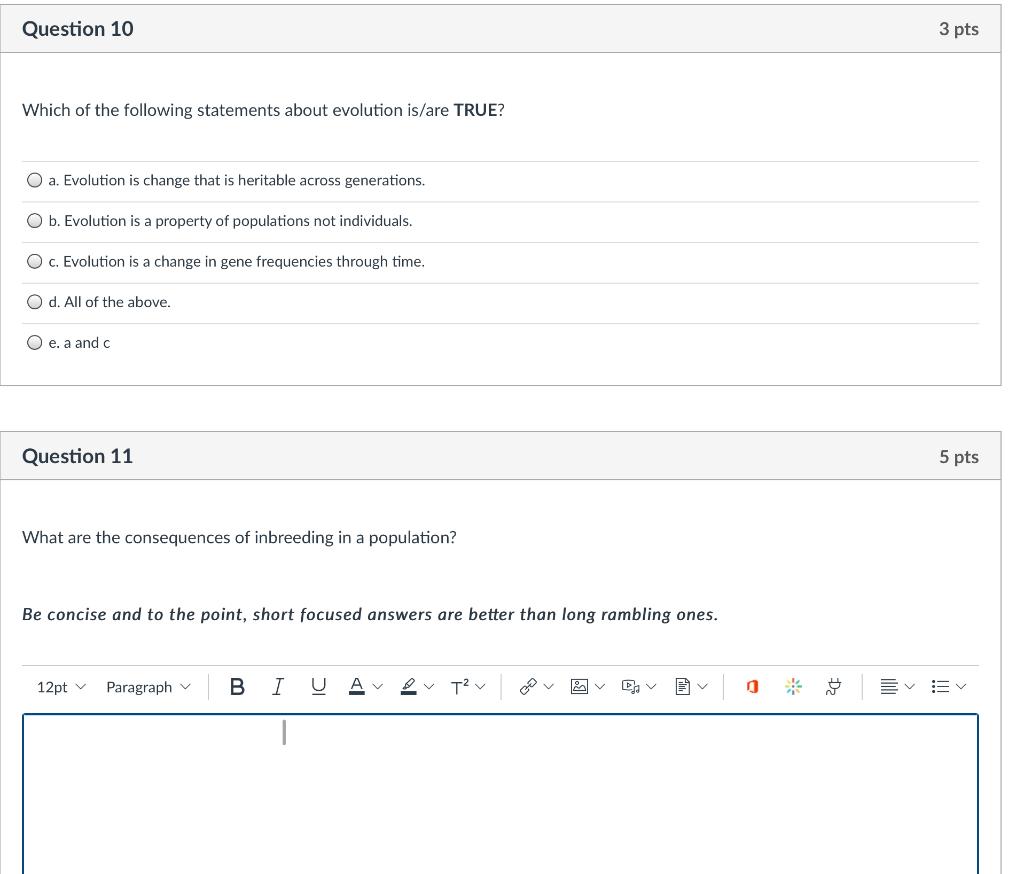Screen dimensions: 1024x874
Task: Click the inbreeding consequences question text
Action: click(240, 538)
